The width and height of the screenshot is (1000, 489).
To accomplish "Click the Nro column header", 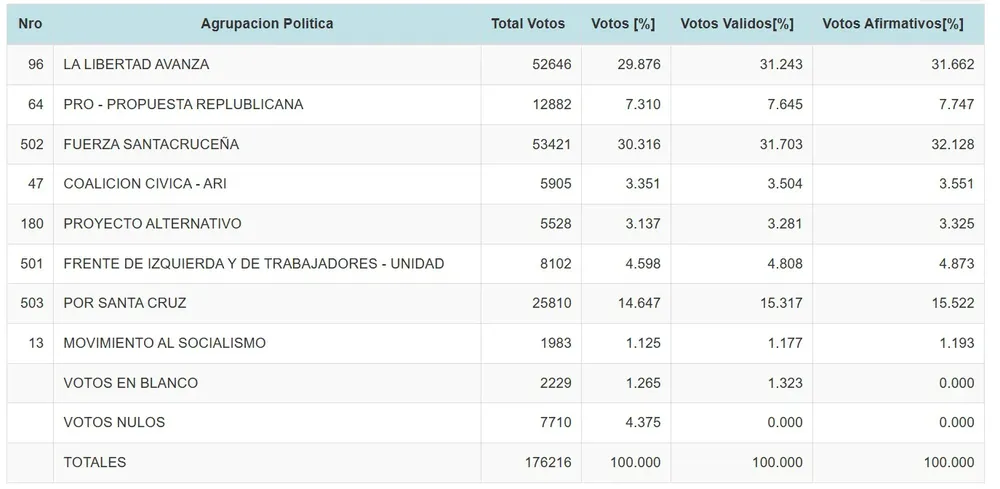I will [x=30, y=23].
